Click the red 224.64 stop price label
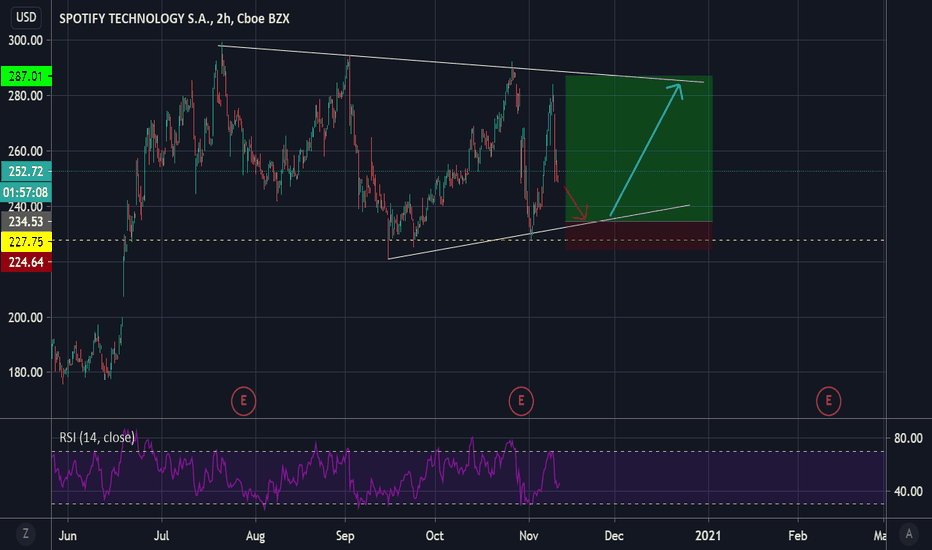The image size is (932, 550). (x=26, y=262)
